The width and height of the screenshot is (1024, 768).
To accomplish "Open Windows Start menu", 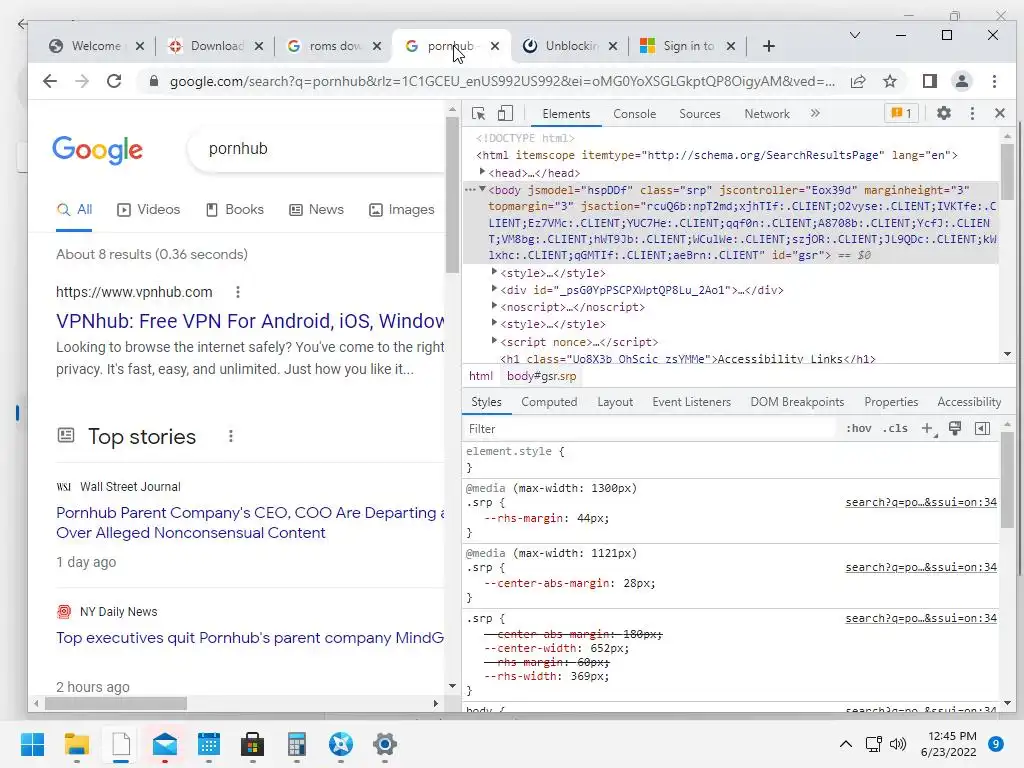I will [32, 744].
